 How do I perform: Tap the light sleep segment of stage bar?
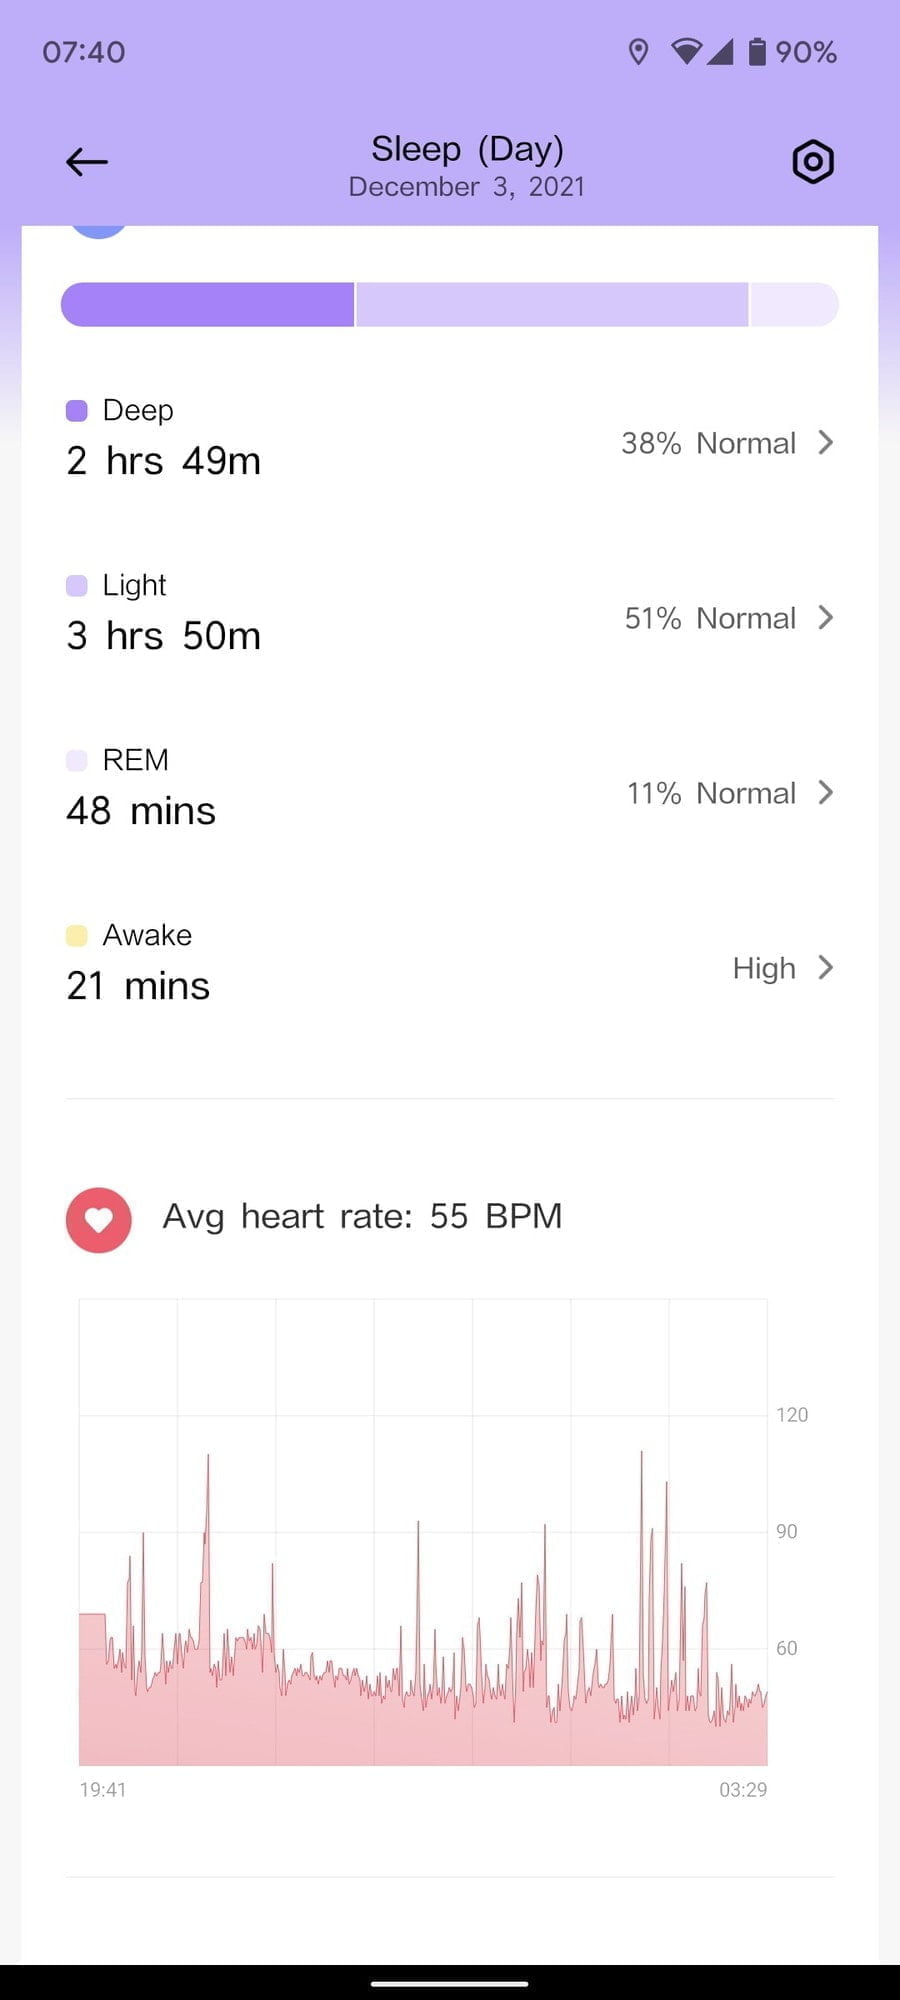click(x=552, y=305)
